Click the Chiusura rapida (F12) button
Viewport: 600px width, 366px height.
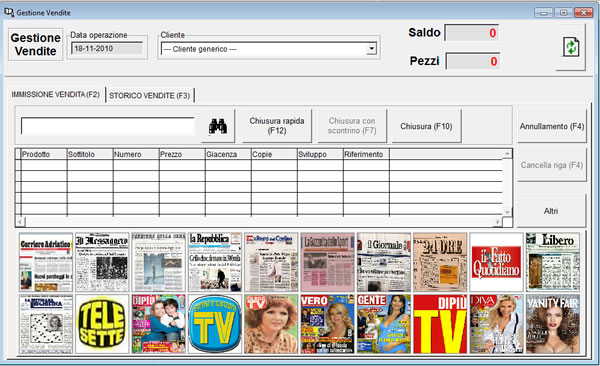pos(277,126)
